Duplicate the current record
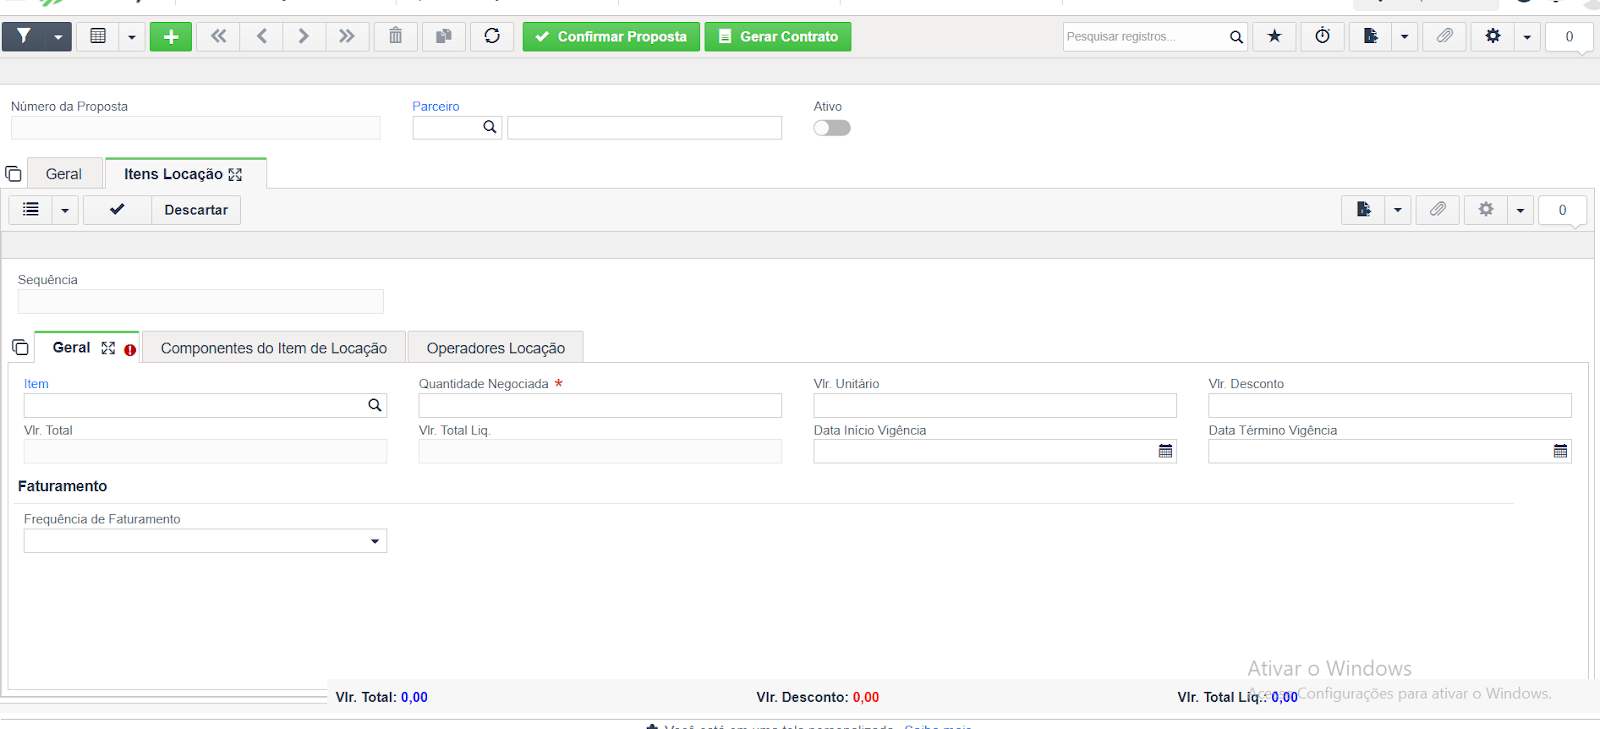Image resolution: width=1600 pixels, height=729 pixels. (444, 37)
